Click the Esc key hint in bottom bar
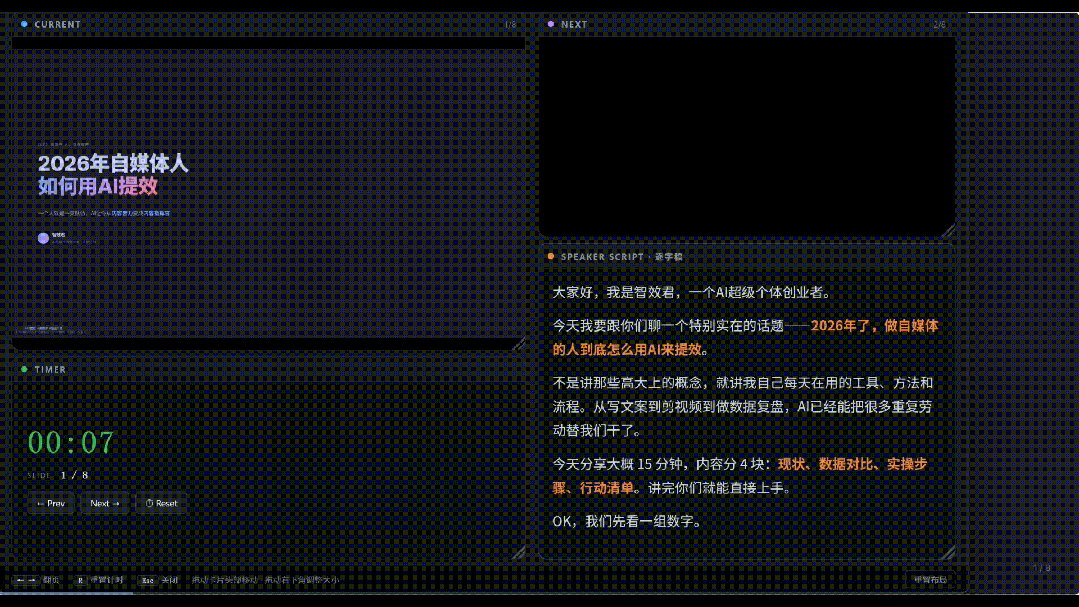The height and width of the screenshot is (607, 1079). click(x=147, y=580)
